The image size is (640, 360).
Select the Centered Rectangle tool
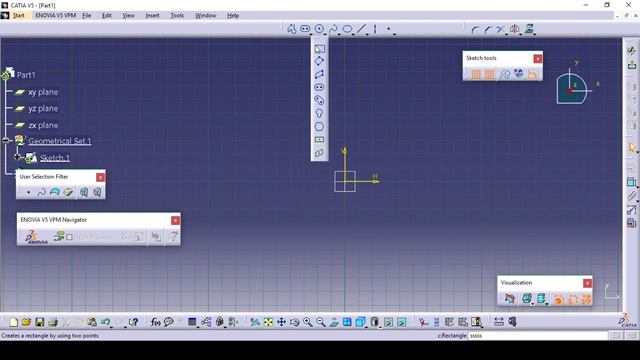tap(320, 140)
